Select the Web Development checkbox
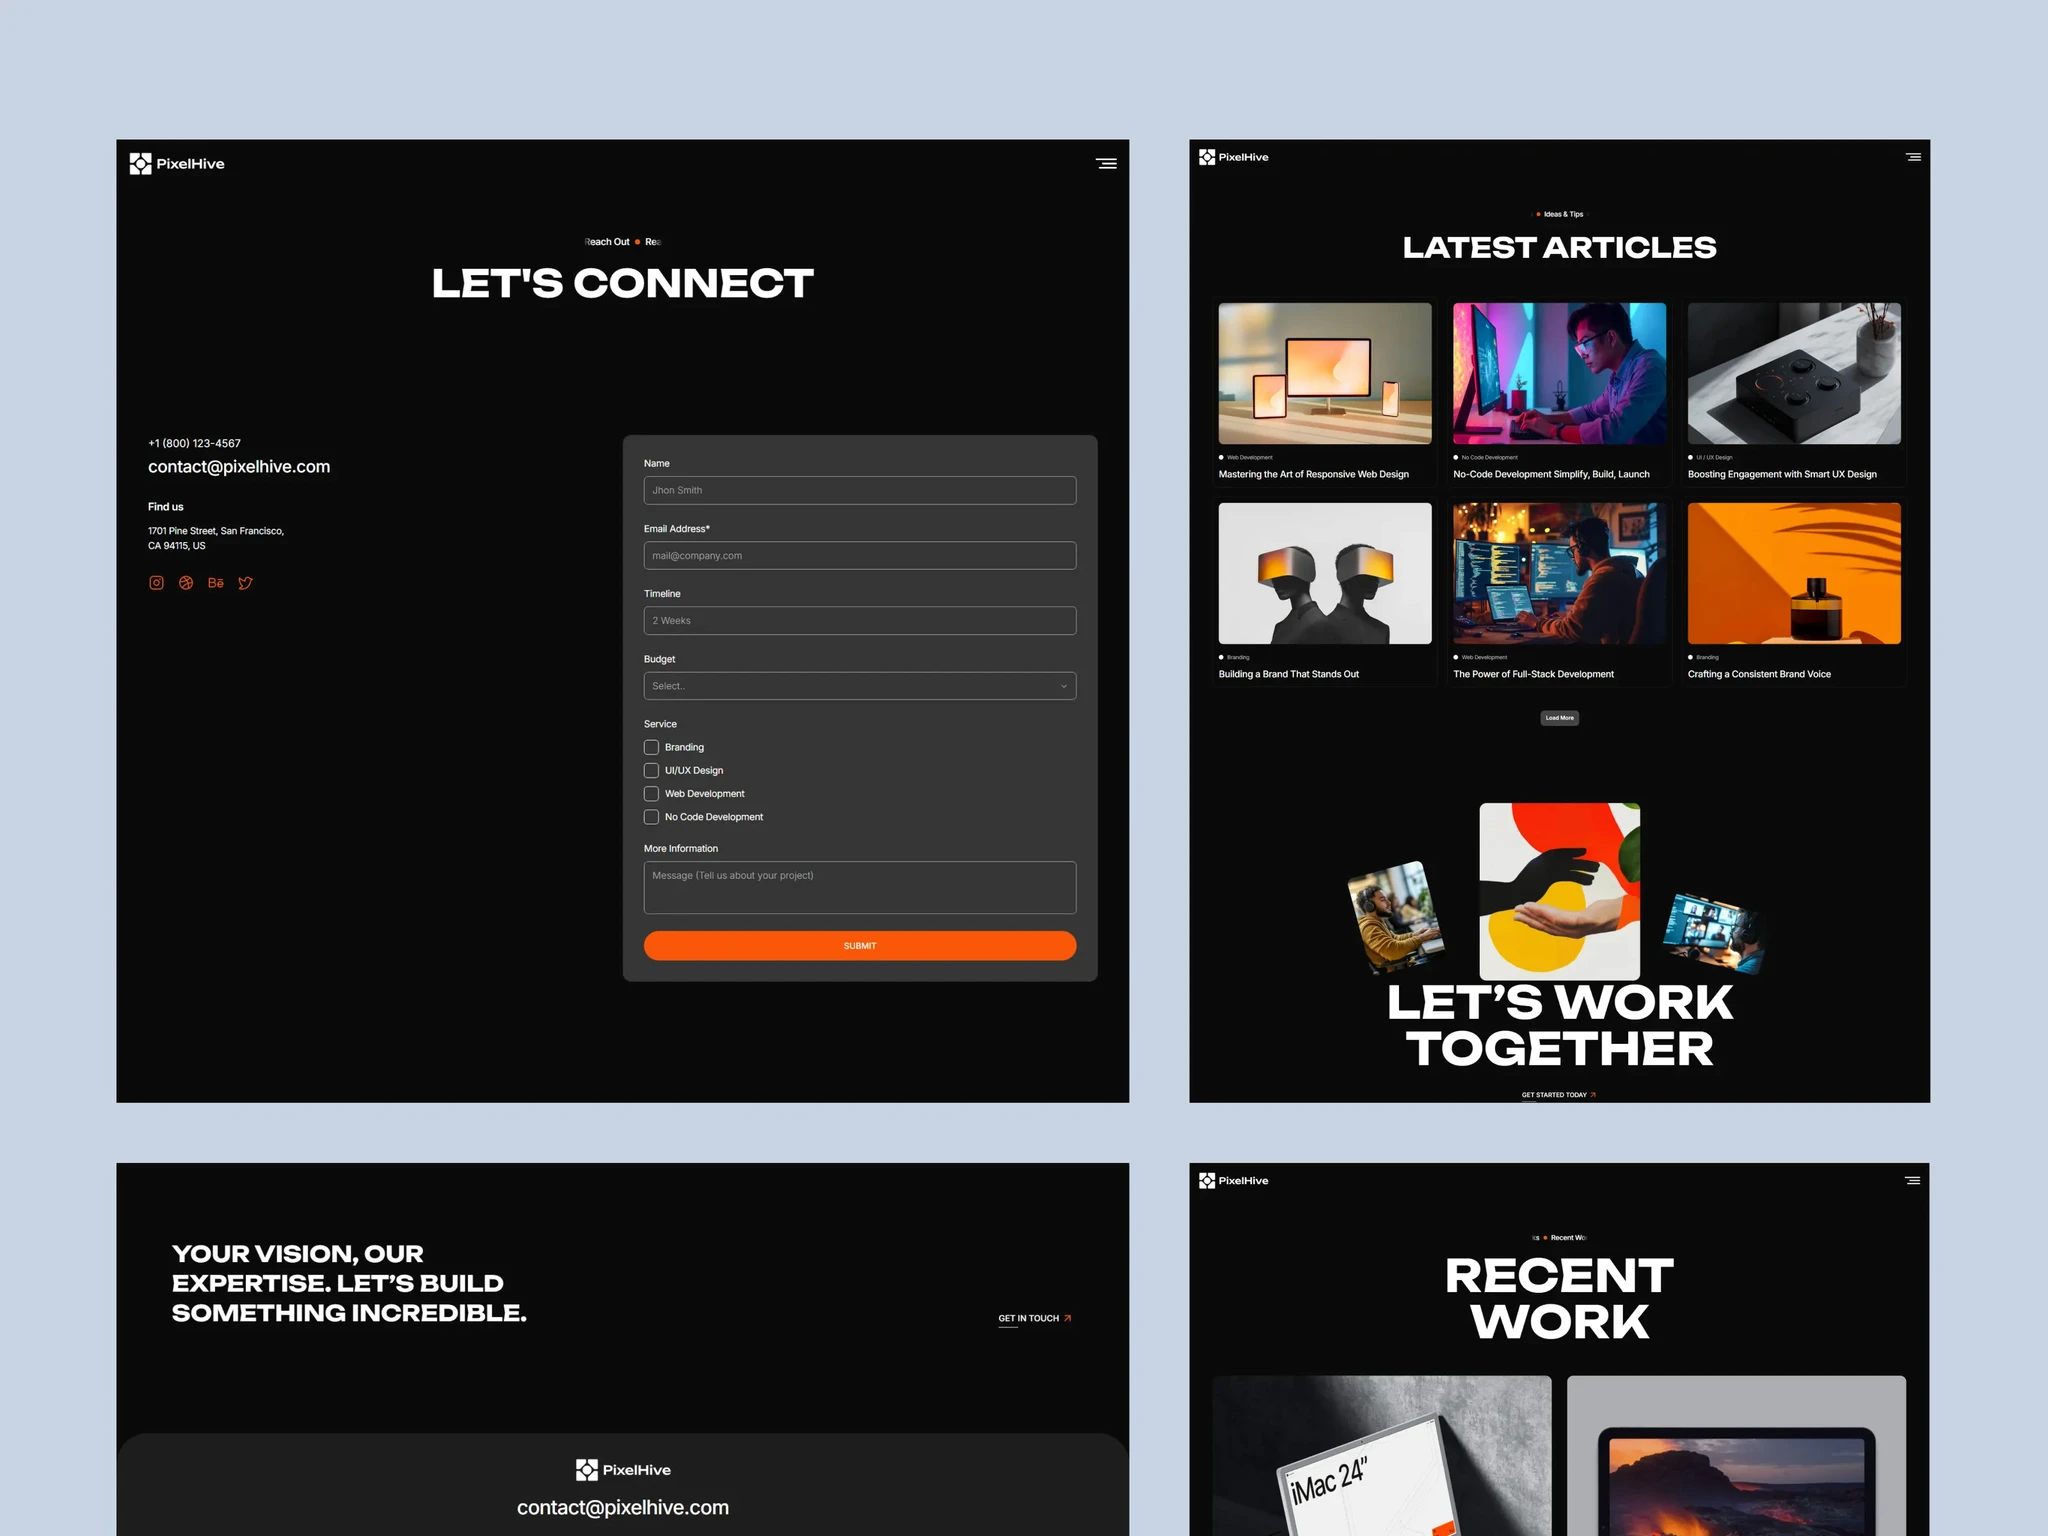2048x1536 pixels. coord(651,793)
